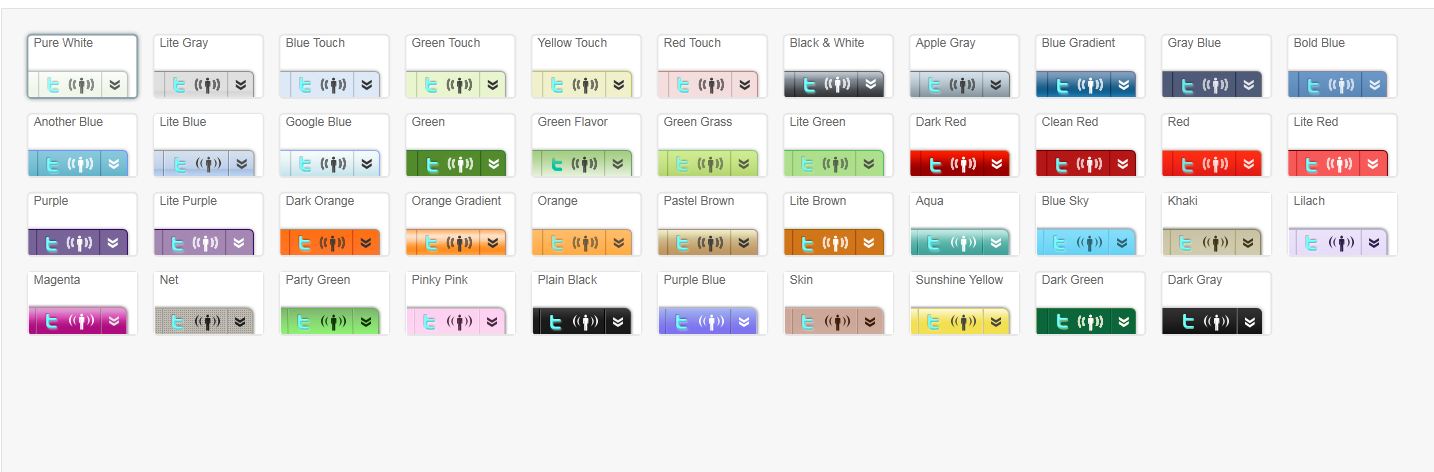1434x472 pixels.
Task: Click Twitter icon in Blue Touch theme
Action: tap(304, 85)
